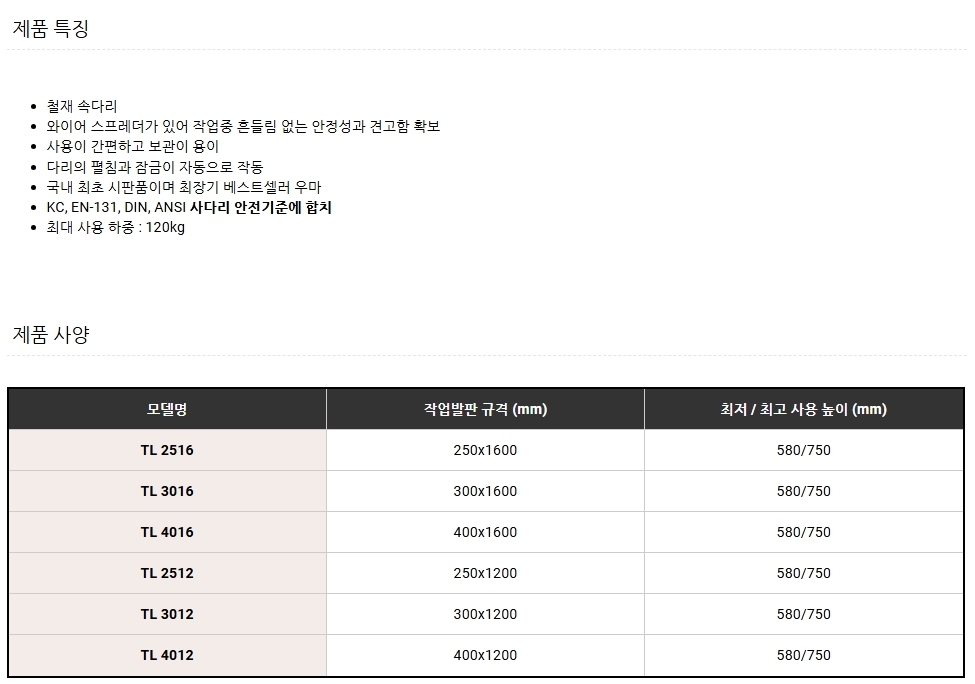
Task: Click the 250x1600 size cell
Action: point(485,450)
